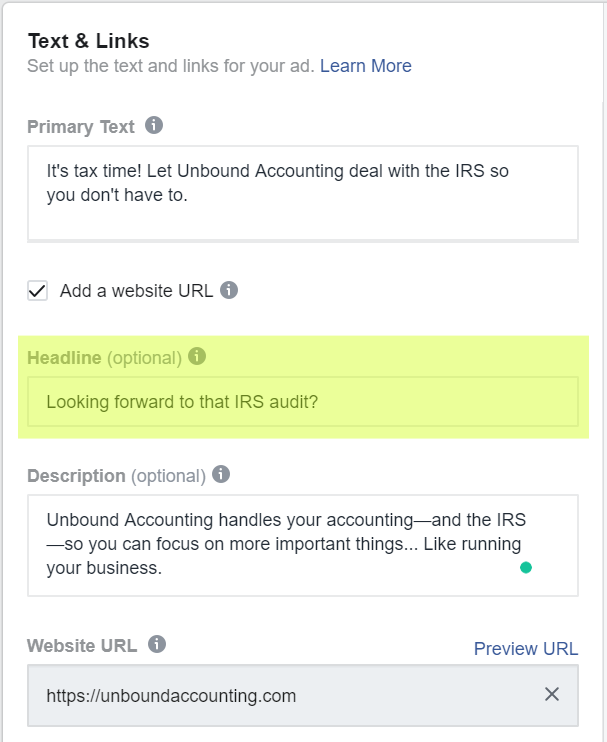Click the green Grammarly dot in Description box
The height and width of the screenshot is (742, 607).
(x=526, y=567)
